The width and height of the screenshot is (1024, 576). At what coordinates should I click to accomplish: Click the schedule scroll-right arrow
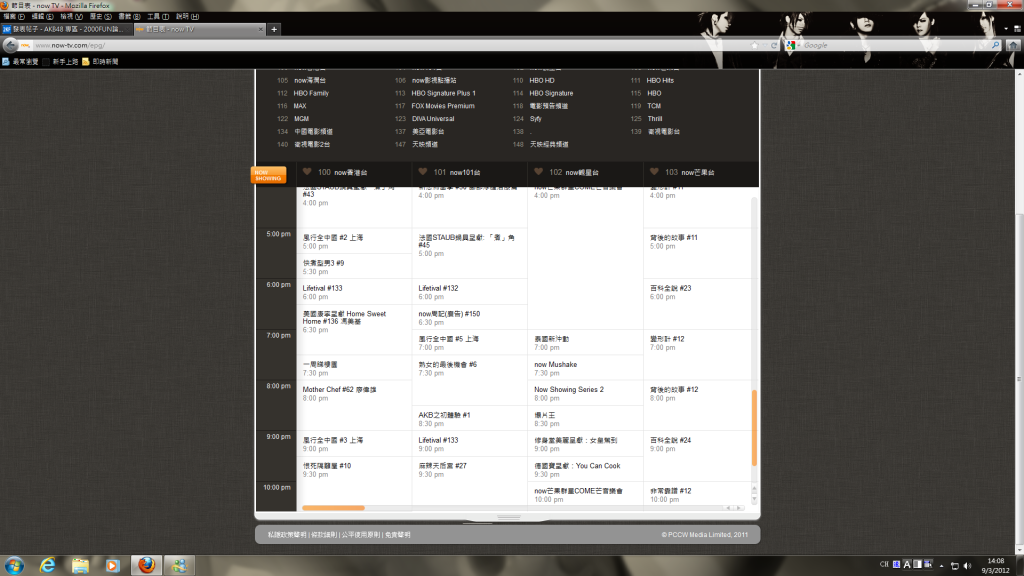(739, 508)
